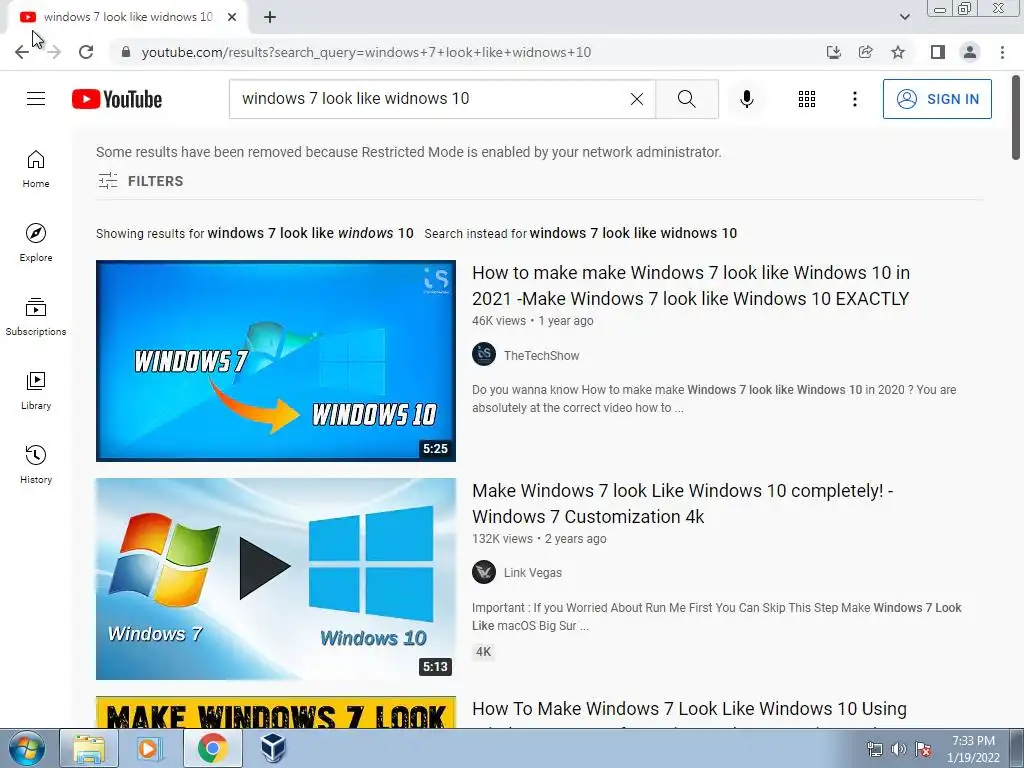Click the install app icon in address bar
The image size is (1024, 768).
(x=833, y=52)
